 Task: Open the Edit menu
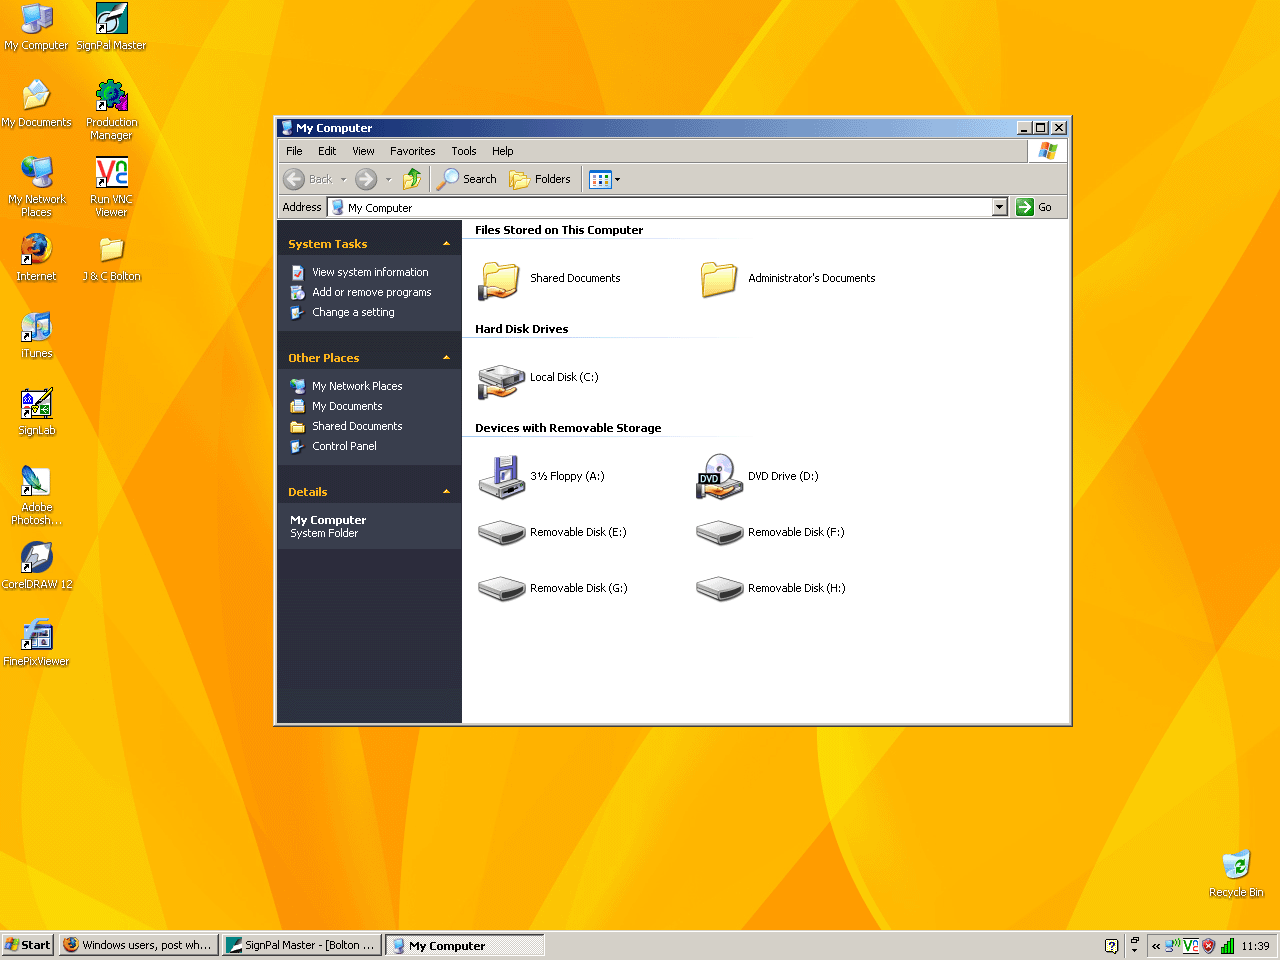(x=327, y=151)
